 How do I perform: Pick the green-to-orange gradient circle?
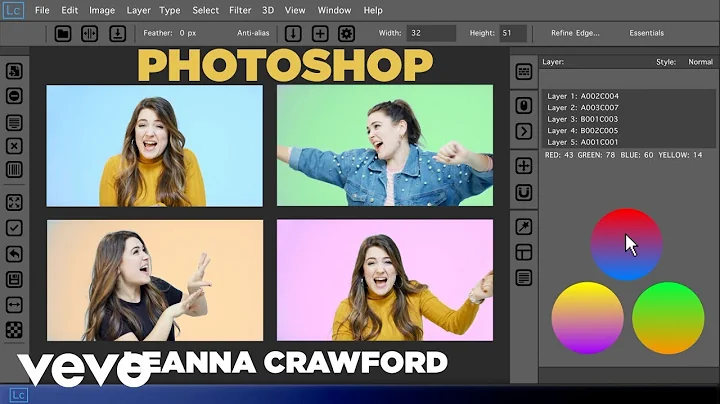[x=668, y=318]
